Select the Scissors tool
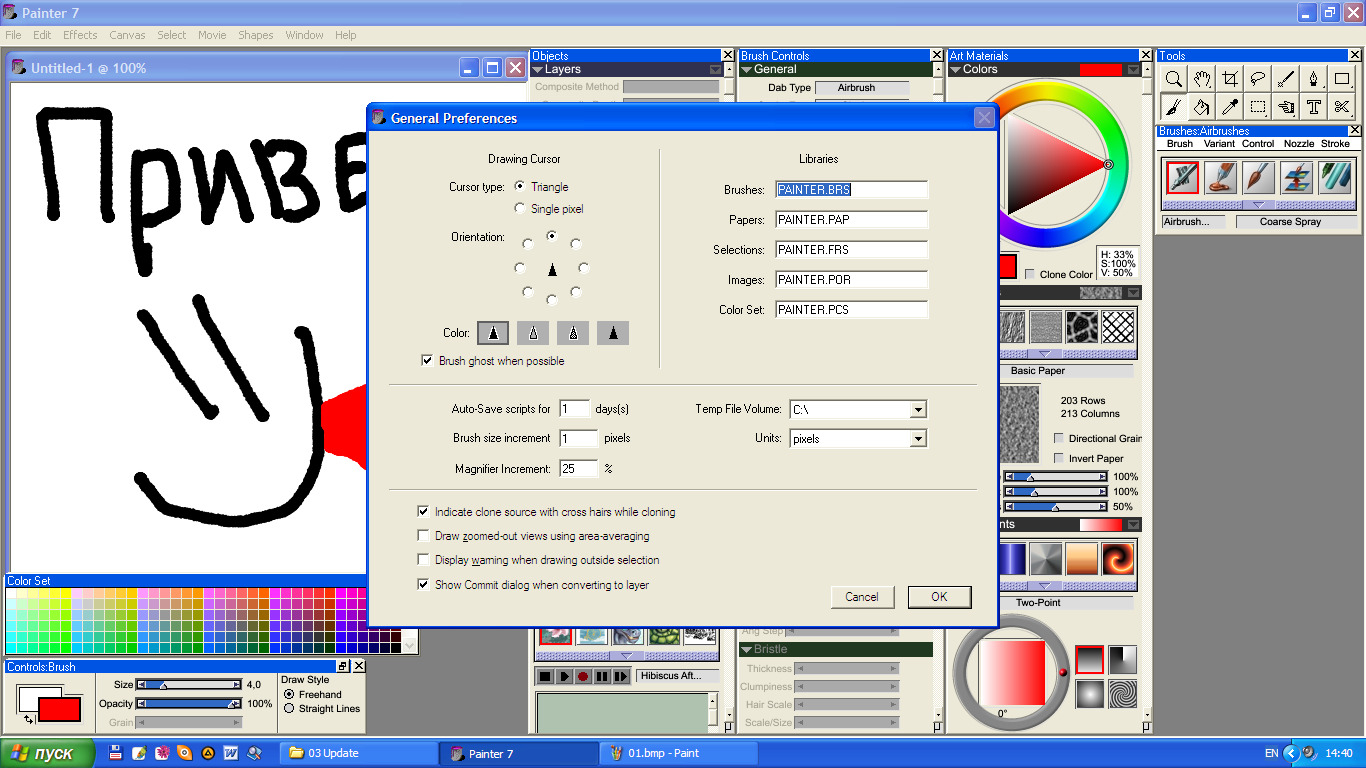Image resolution: width=1366 pixels, height=768 pixels. (x=1342, y=107)
